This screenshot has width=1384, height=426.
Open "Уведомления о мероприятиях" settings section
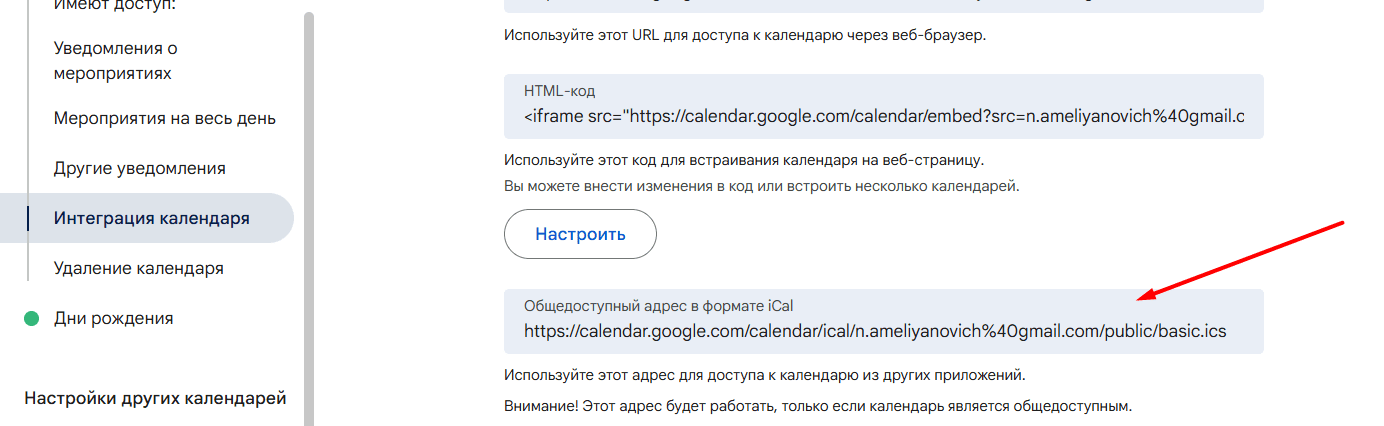[x=116, y=60]
